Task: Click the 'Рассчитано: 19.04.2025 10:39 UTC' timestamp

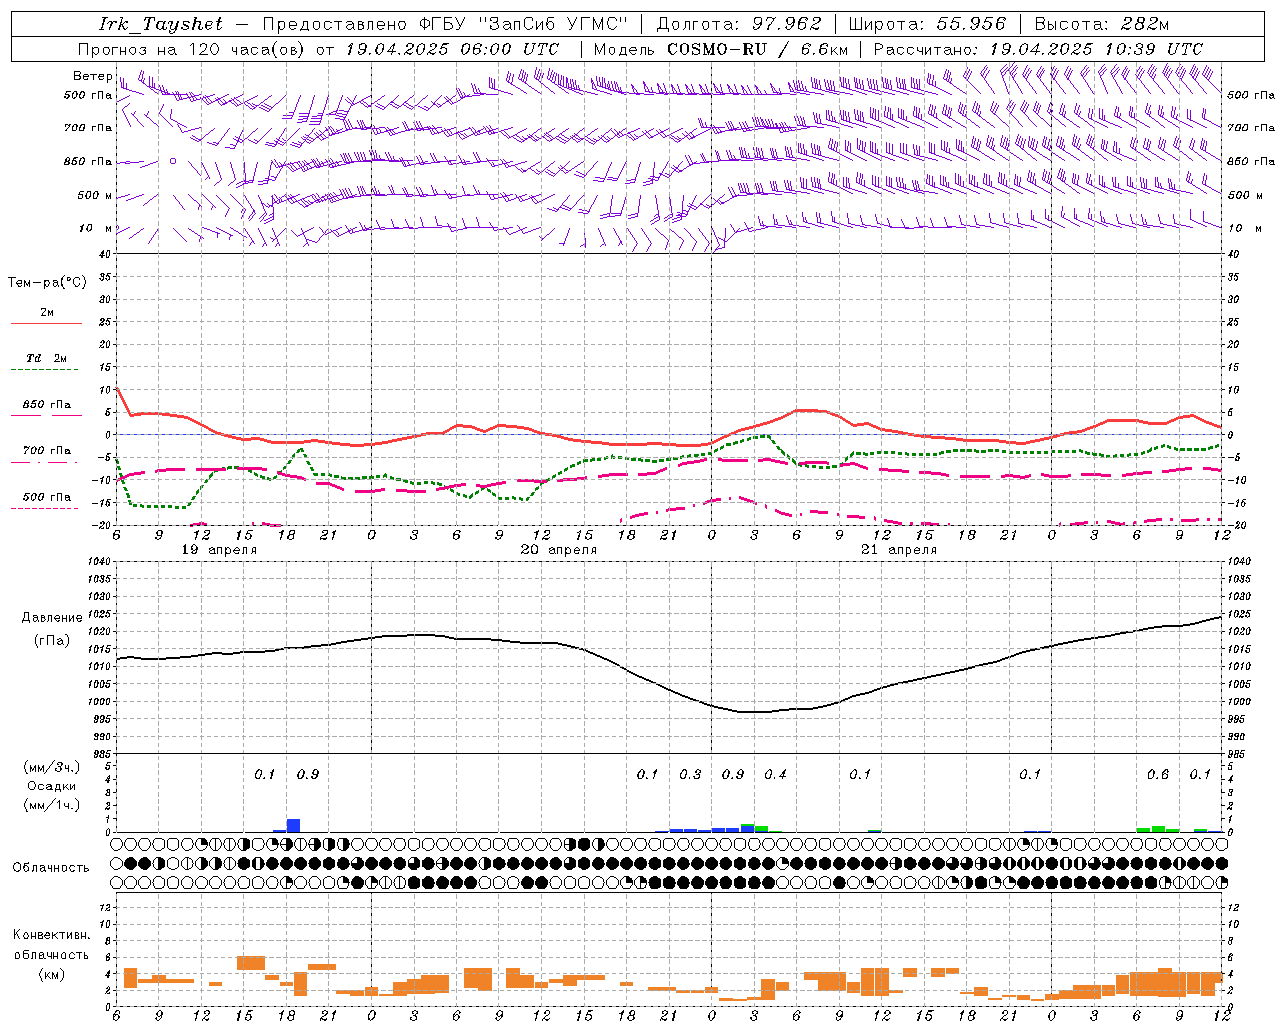Action: click(x=1038, y=49)
